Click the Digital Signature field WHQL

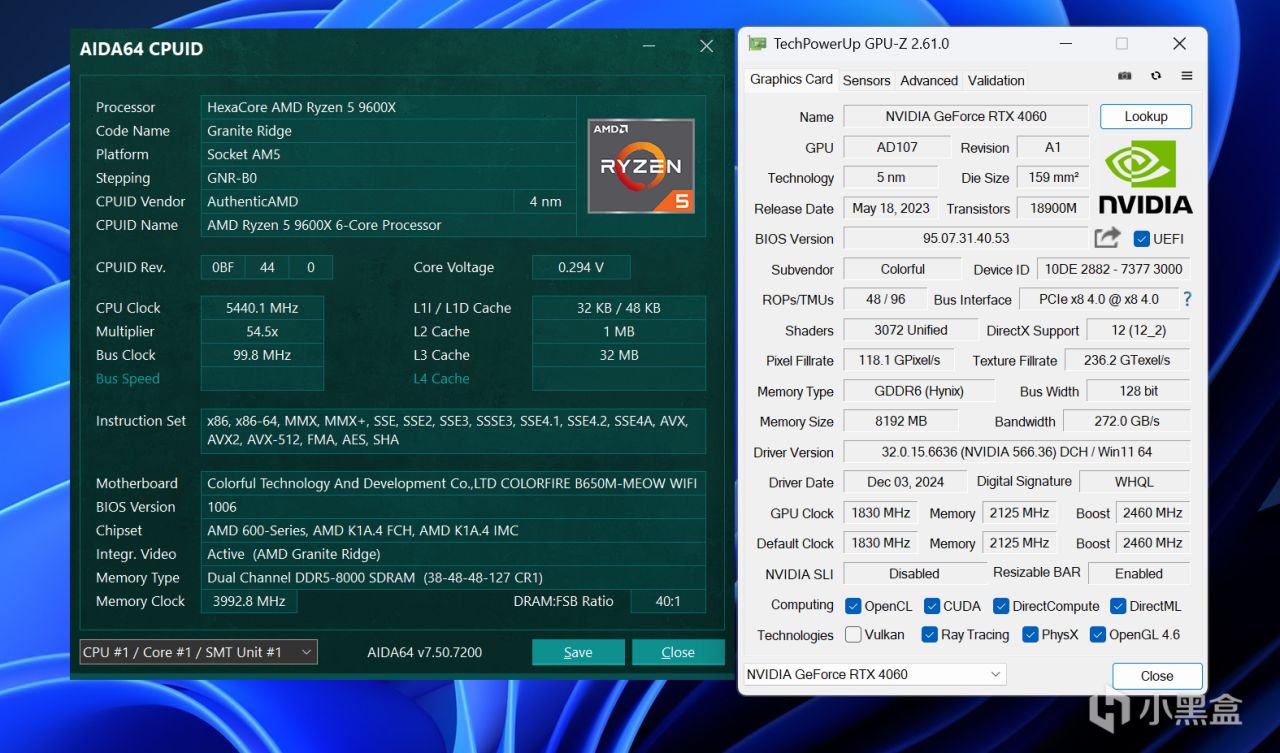(1134, 481)
